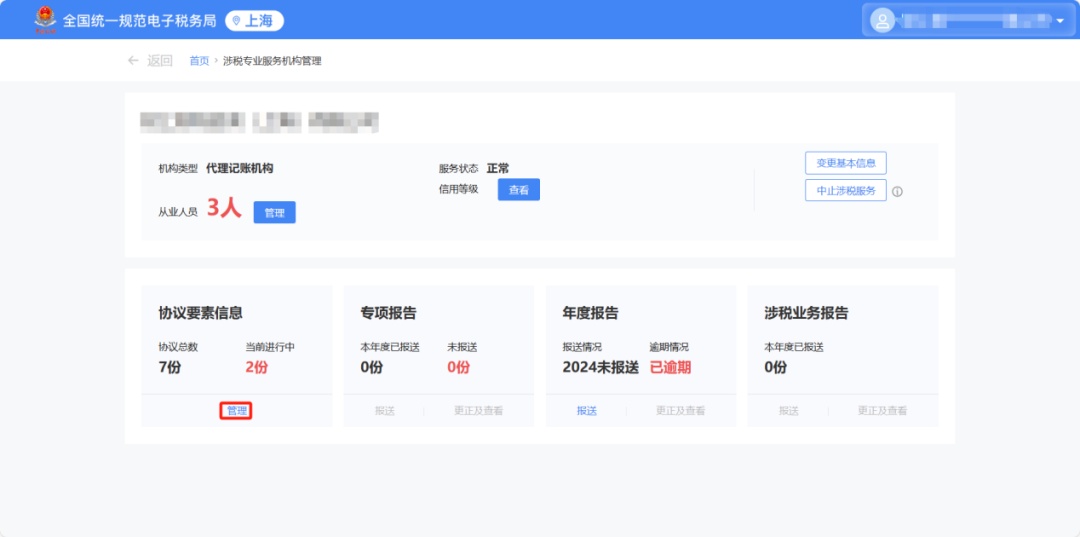The image size is (1080, 537).
Task: Click 管理 button beside 从业人员
Action: [x=274, y=213]
